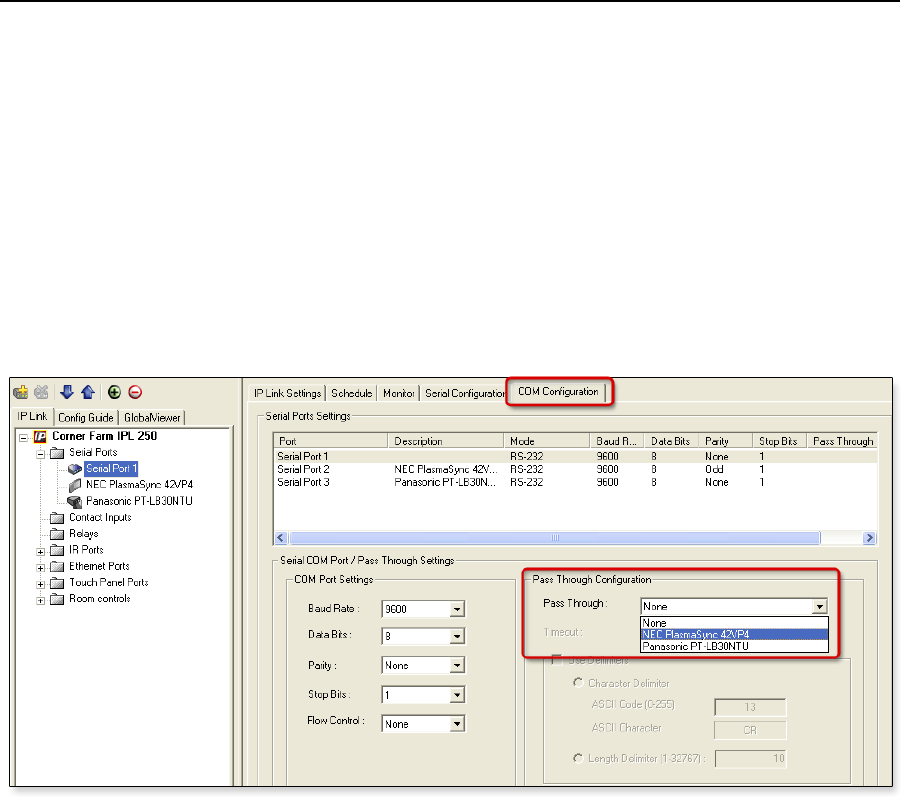Select the Length Delimiter radio button
This screenshot has height=797, width=901.
[x=578, y=759]
